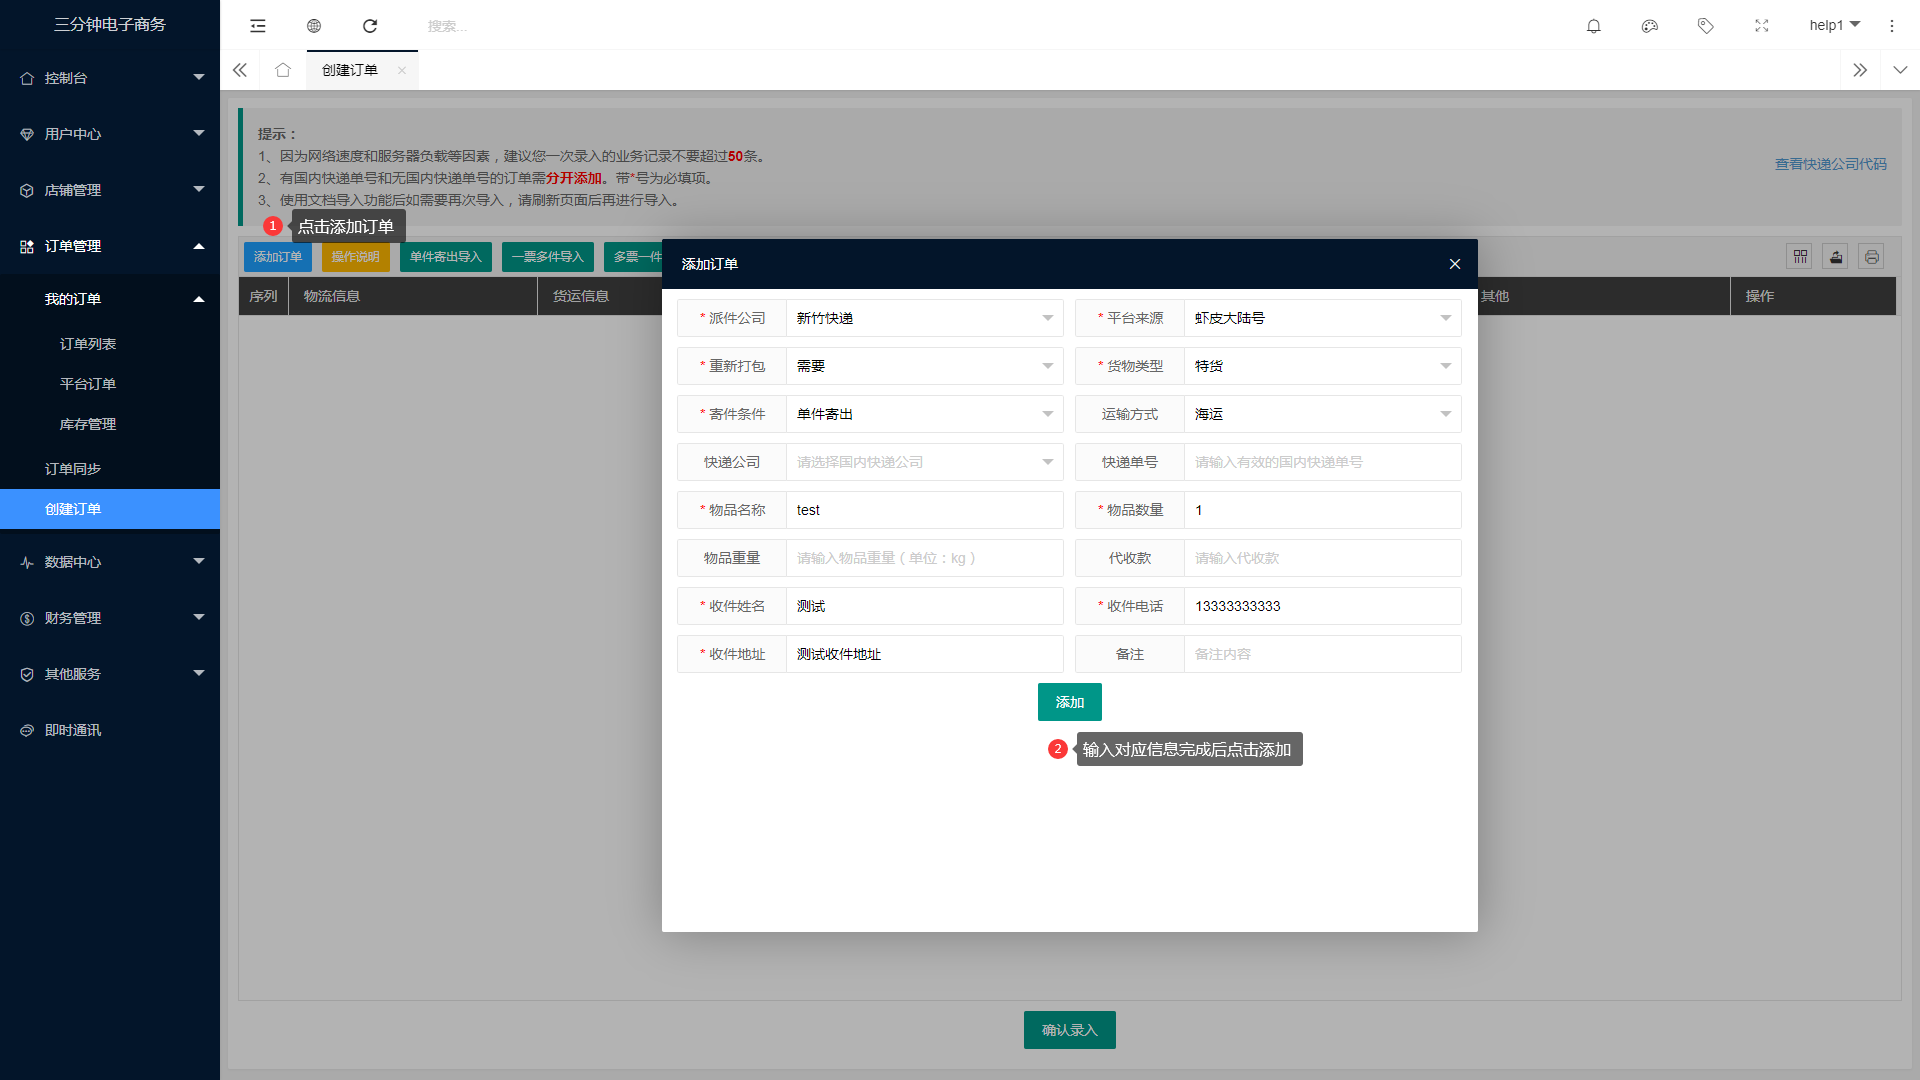Open the notification bell icon
This screenshot has height=1080, width=1920.
click(1594, 26)
